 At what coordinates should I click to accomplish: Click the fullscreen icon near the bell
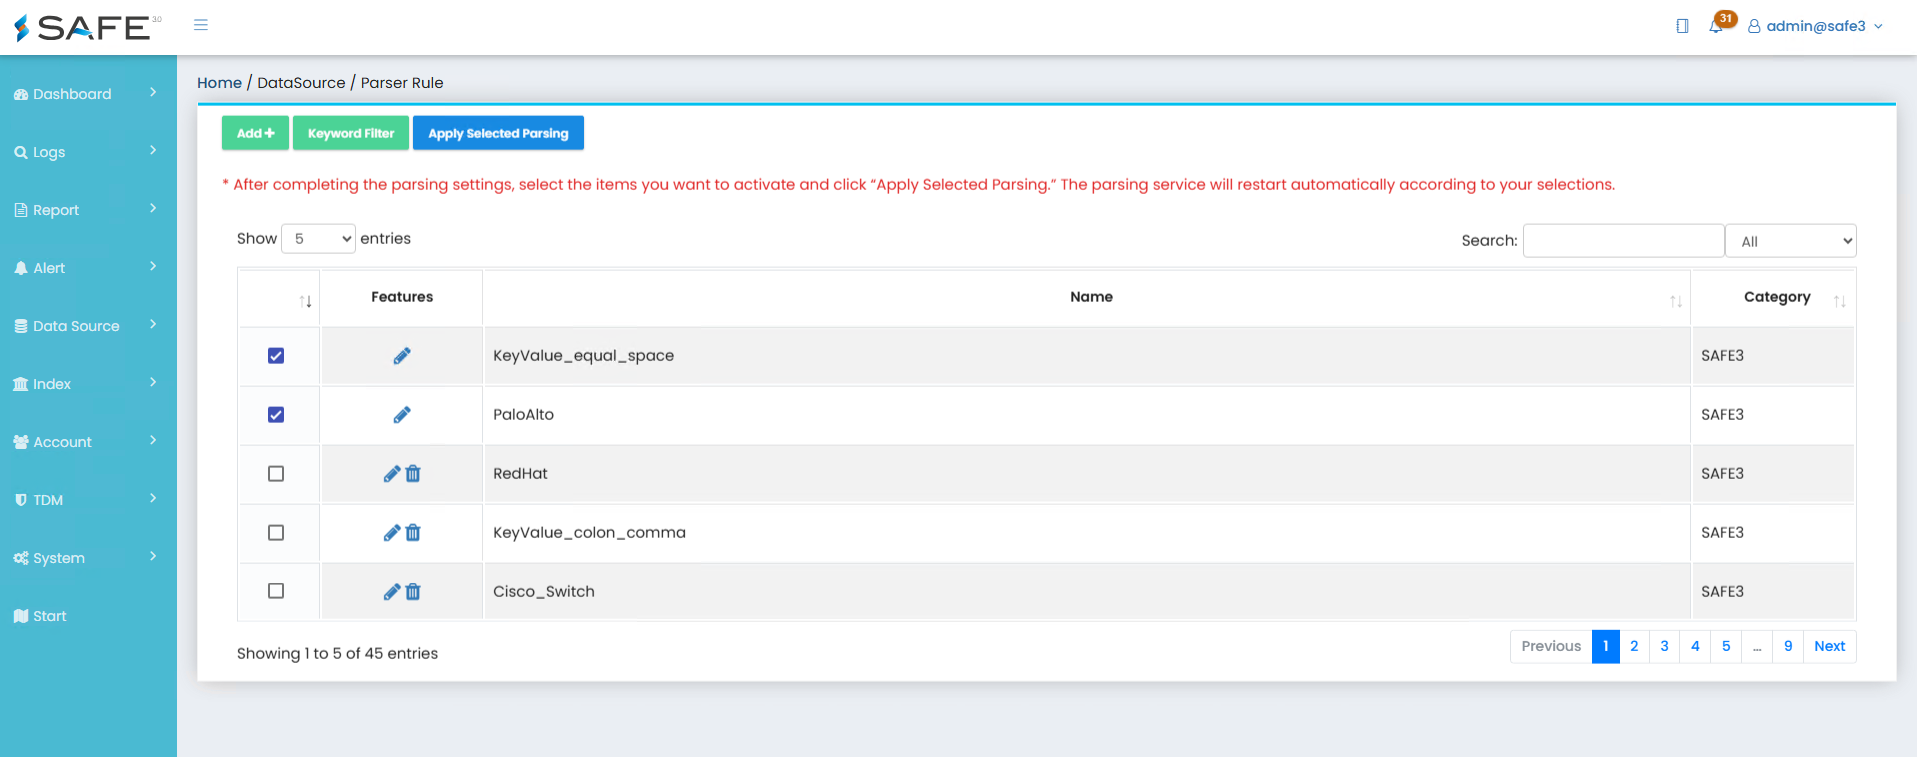pyautogui.click(x=1682, y=26)
